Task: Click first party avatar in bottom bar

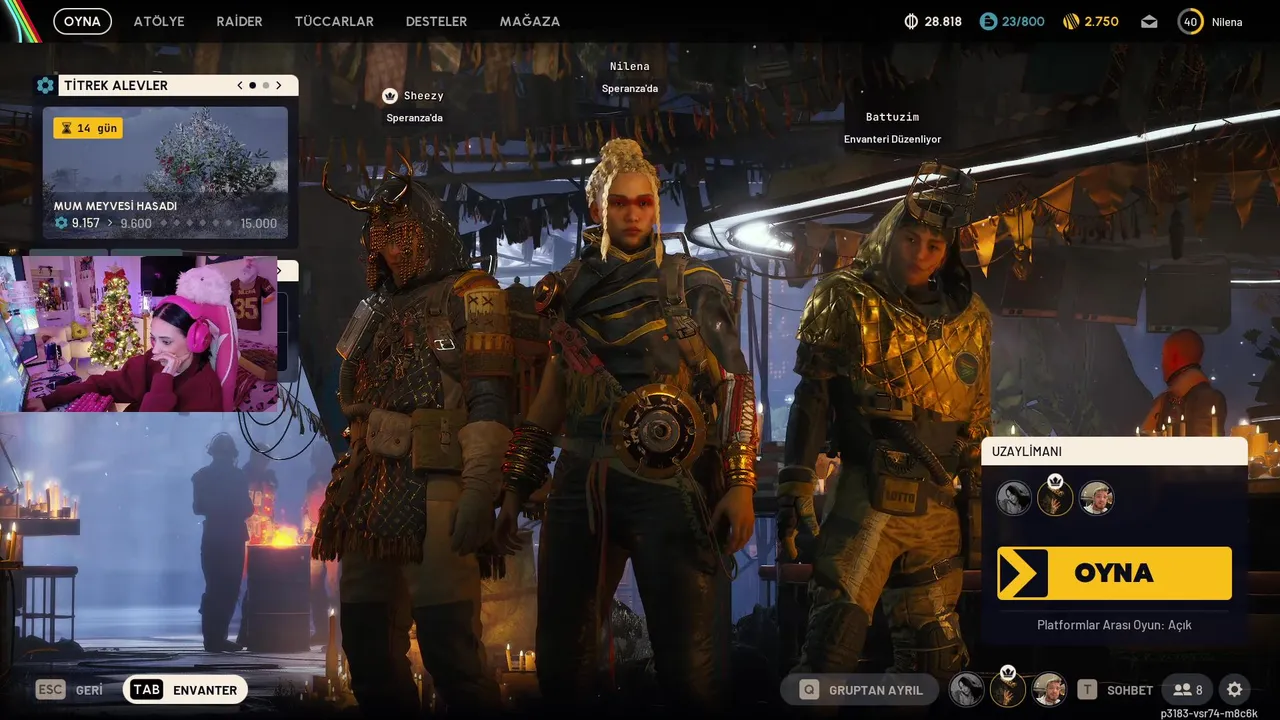Action: point(967,690)
